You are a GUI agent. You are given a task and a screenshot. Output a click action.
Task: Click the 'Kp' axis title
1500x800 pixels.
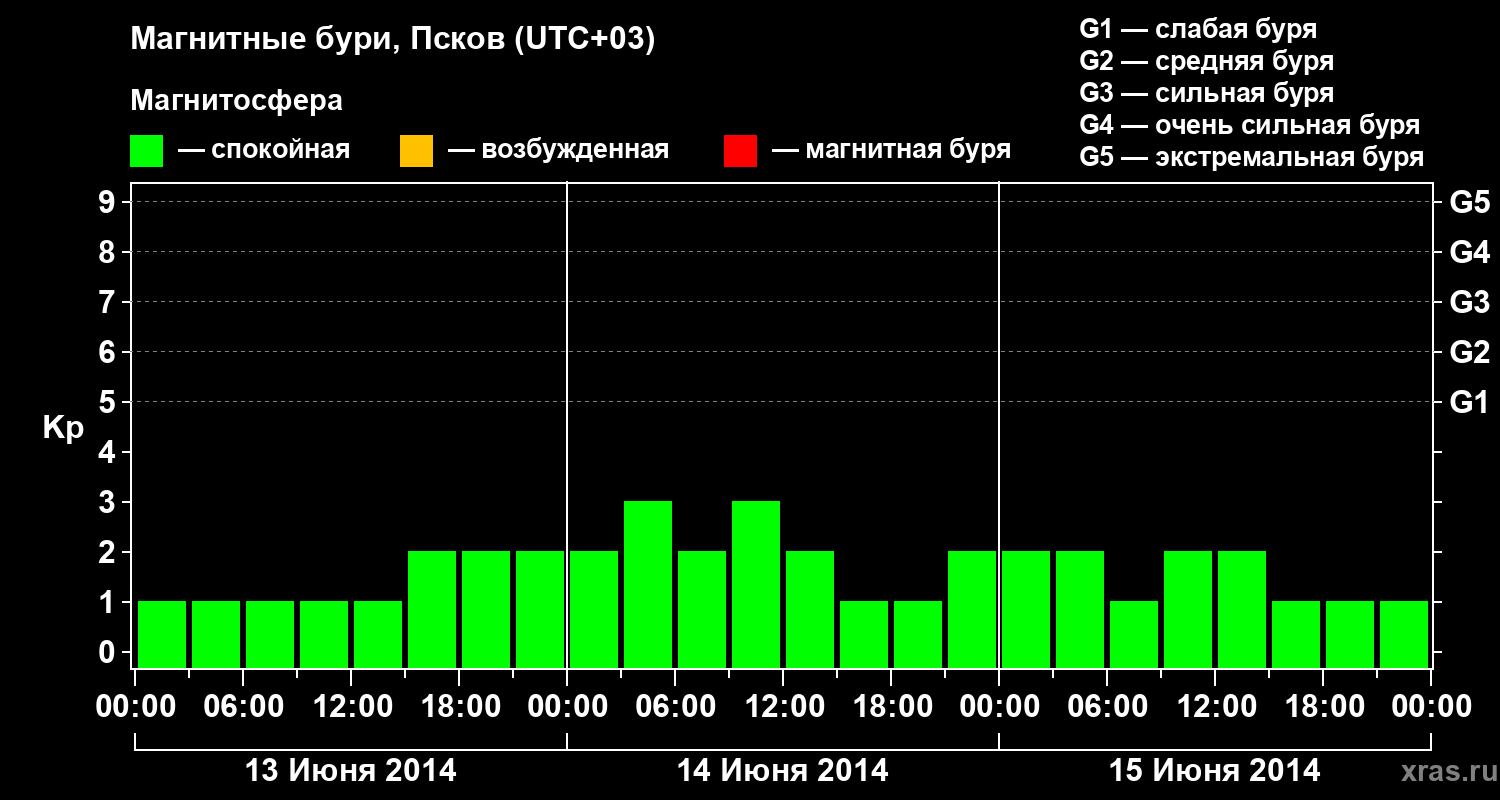pyautogui.click(x=63, y=430)
